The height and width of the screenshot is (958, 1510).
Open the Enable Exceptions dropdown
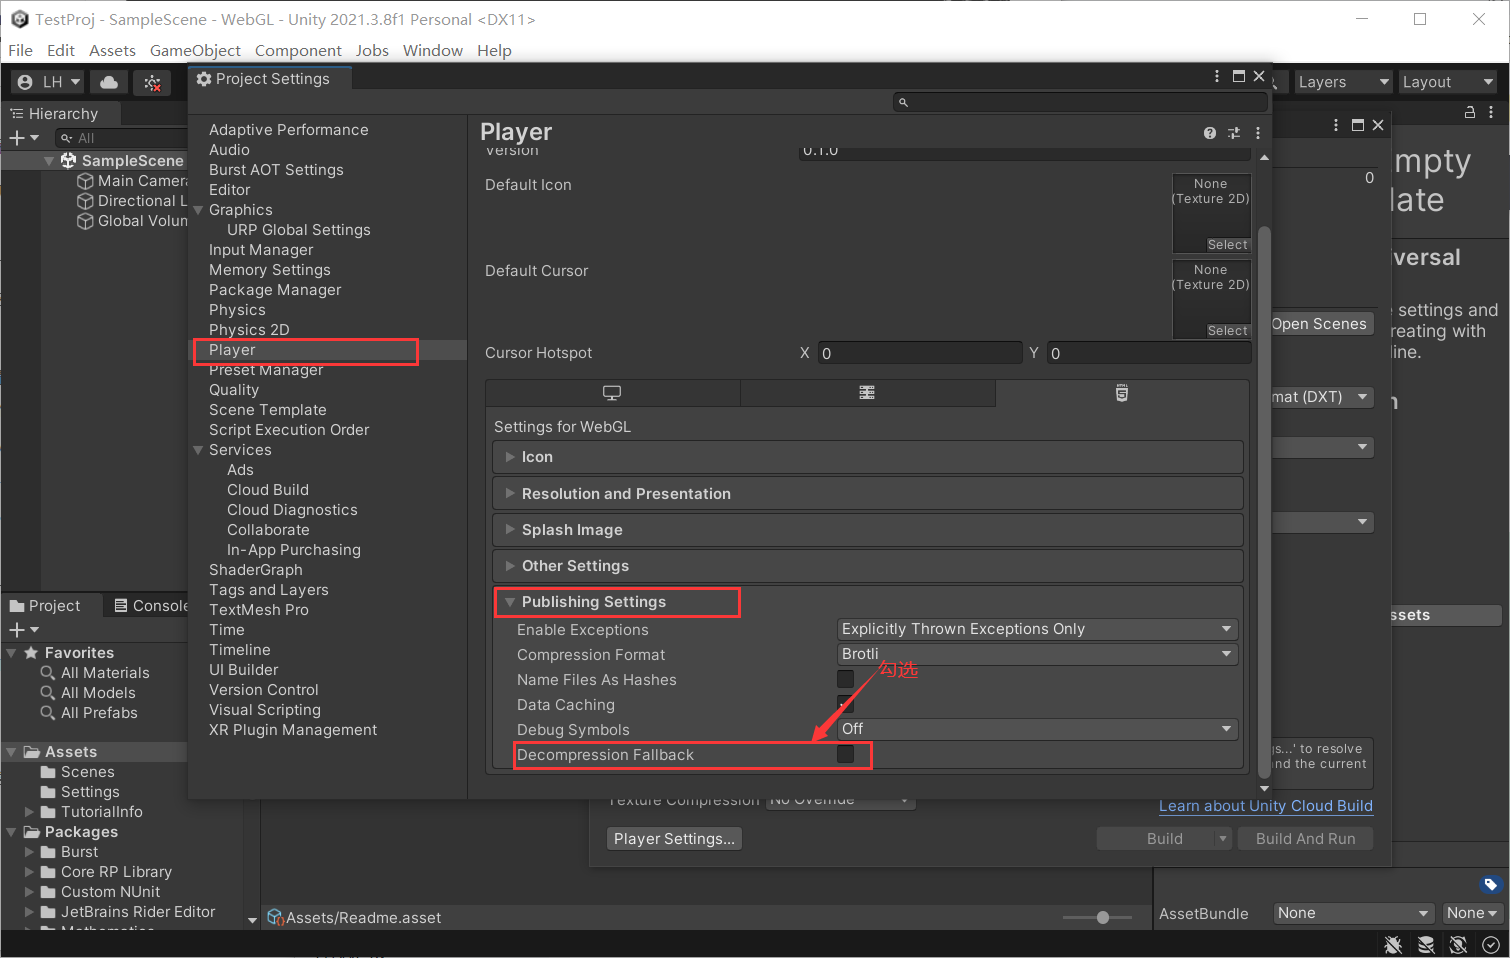pos(1037,629)
